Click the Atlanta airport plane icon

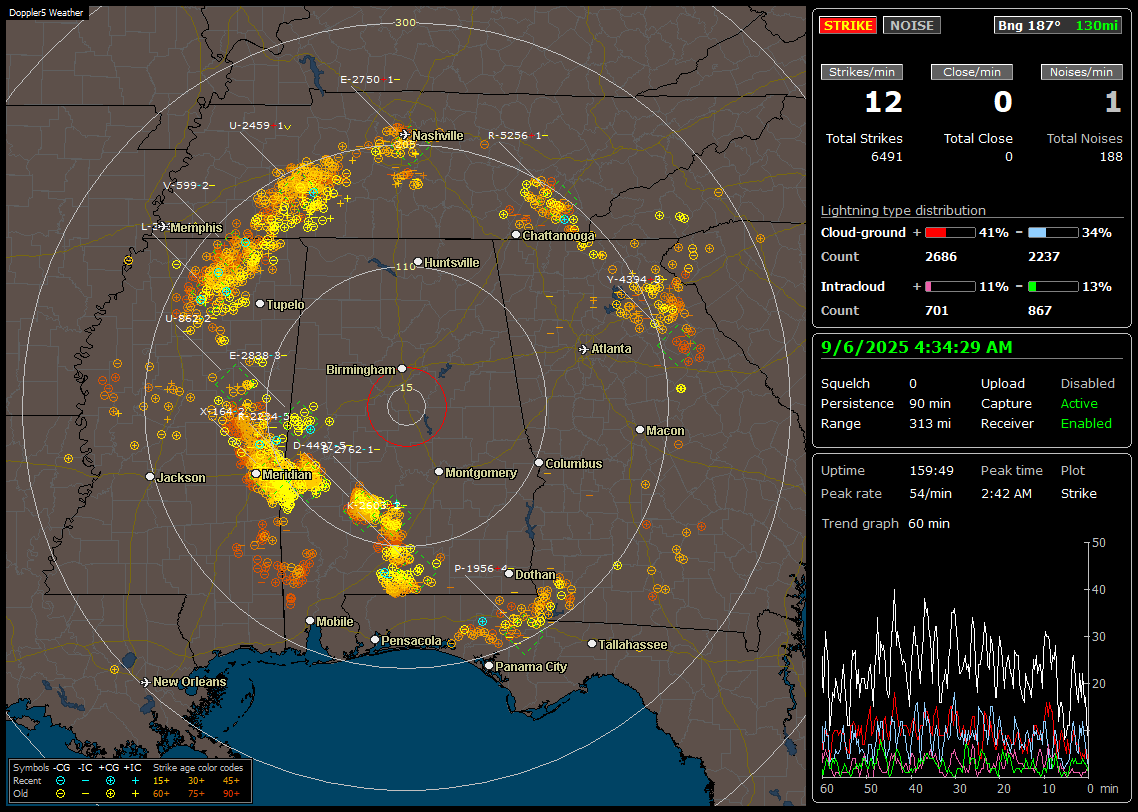coord(584,349)
